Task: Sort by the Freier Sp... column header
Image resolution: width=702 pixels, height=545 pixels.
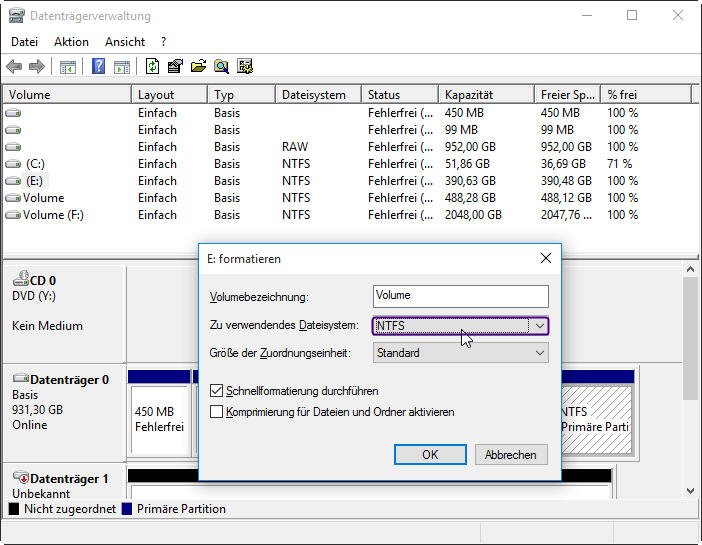Action: (568, 95)
